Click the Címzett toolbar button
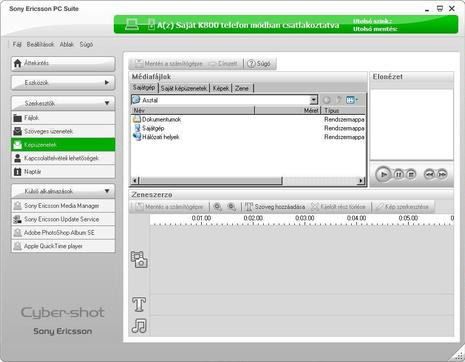This screenshot has height=362, width=465. [x=223, y=63]
